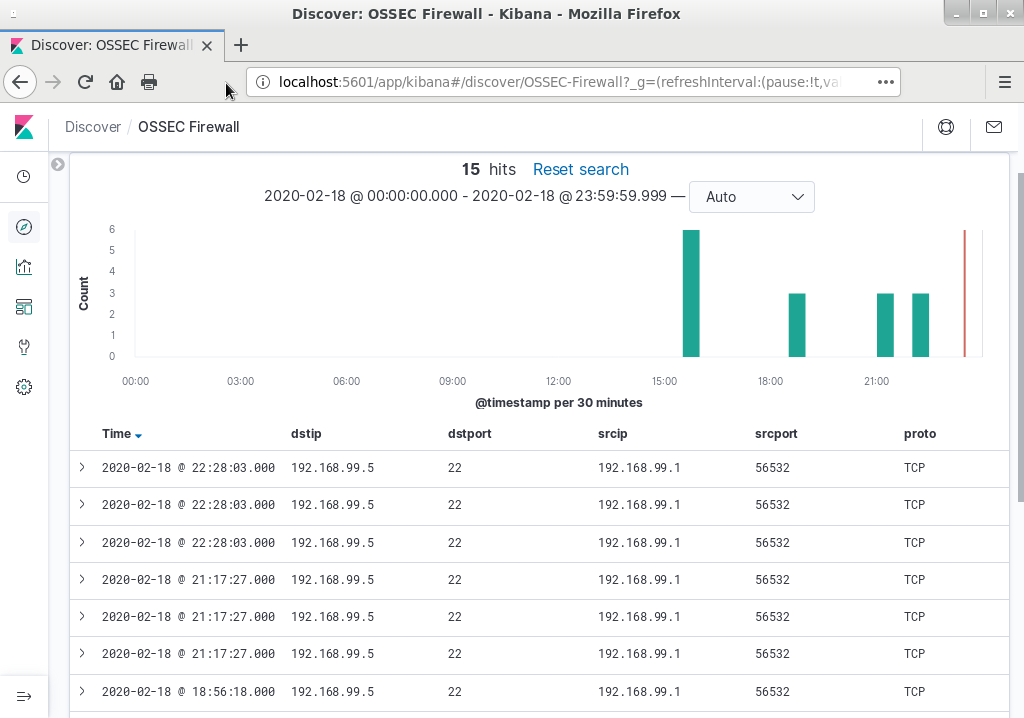The image size is (1024, 718).
Task: Click the page vertical scrollbar
Action: pos(1020,338)
